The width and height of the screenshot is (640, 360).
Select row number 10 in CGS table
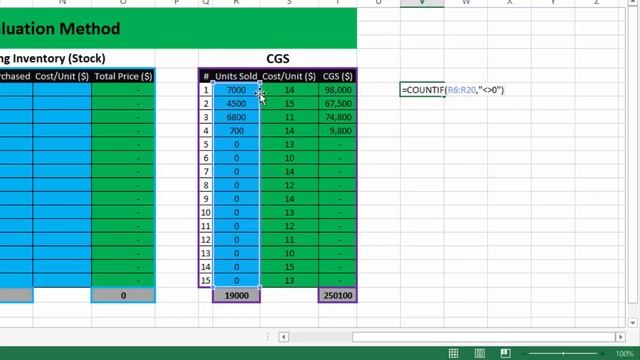tap(206, 212)
